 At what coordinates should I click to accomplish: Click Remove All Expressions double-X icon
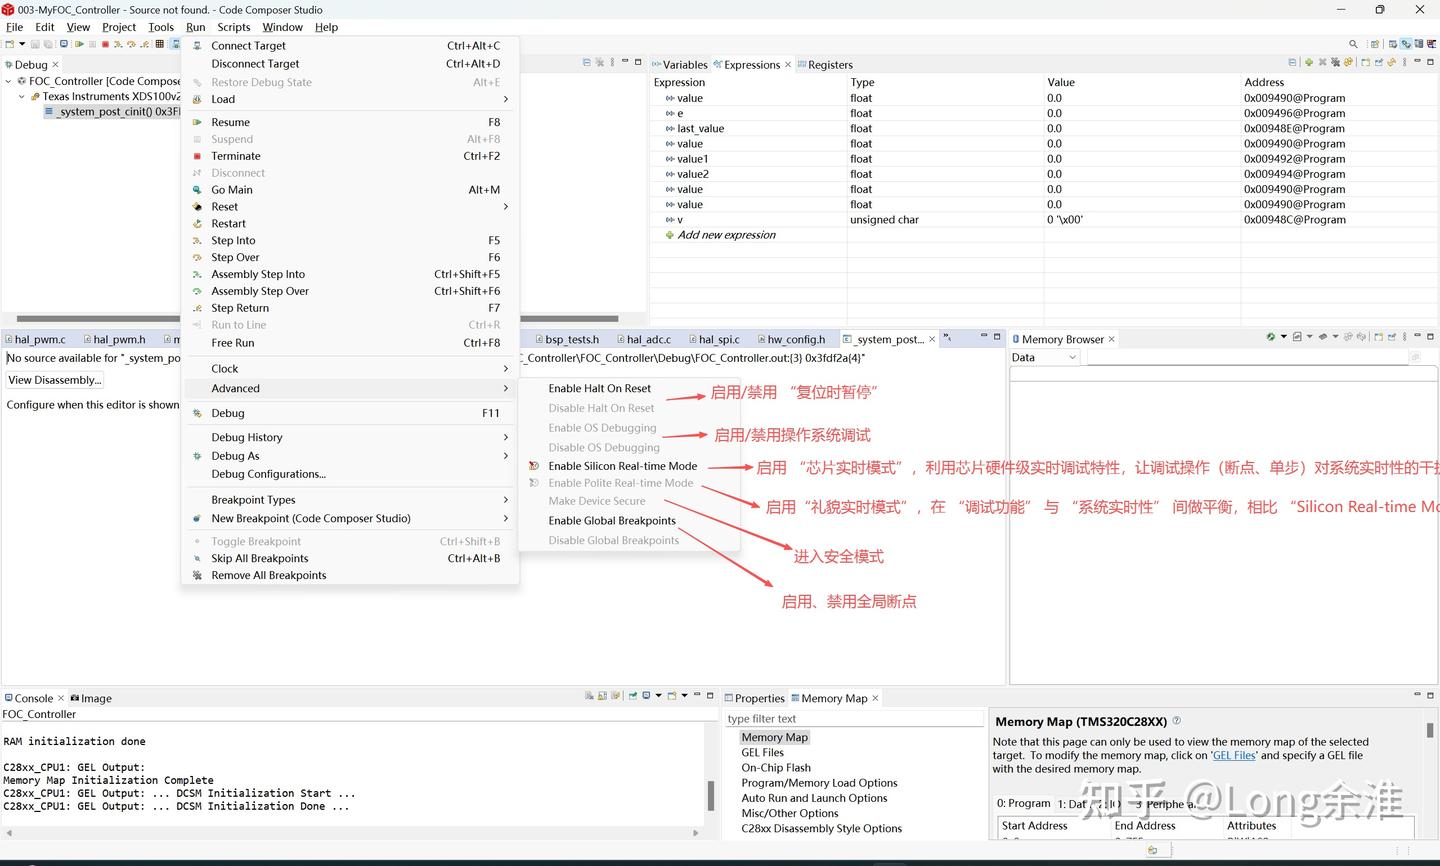[1335, 63]
